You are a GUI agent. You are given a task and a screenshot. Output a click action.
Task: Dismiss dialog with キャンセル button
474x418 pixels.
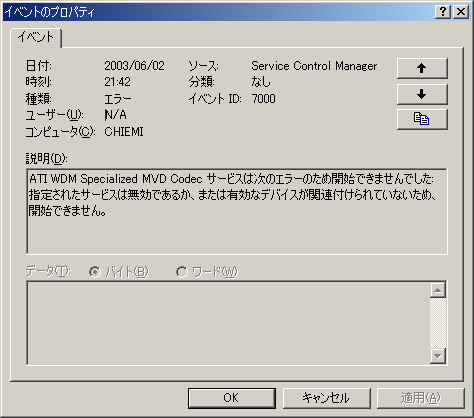[326, 398]
